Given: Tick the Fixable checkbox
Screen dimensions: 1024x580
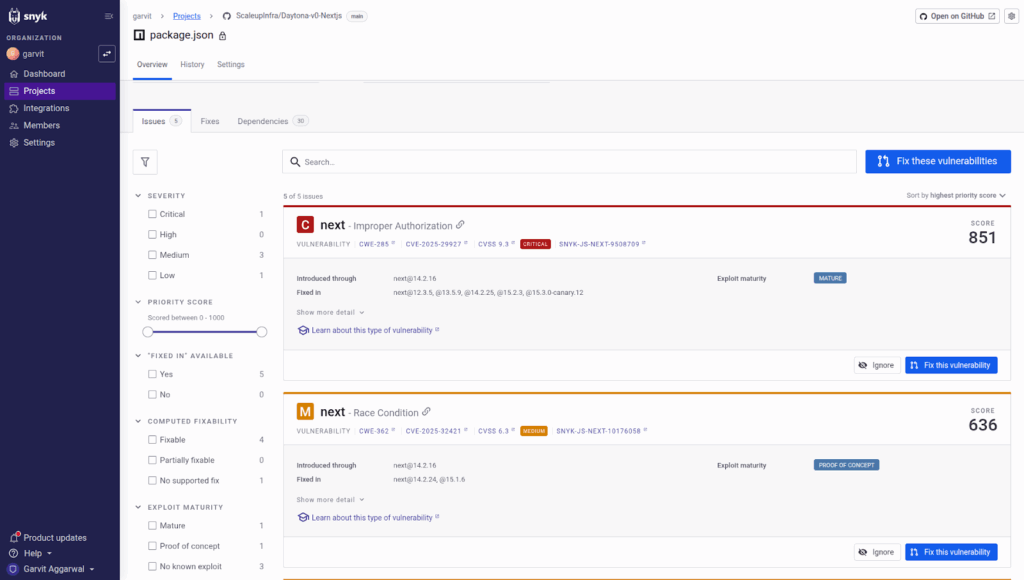Looking at the screenshot, I should pyautogui.click(x=152, y=440).
